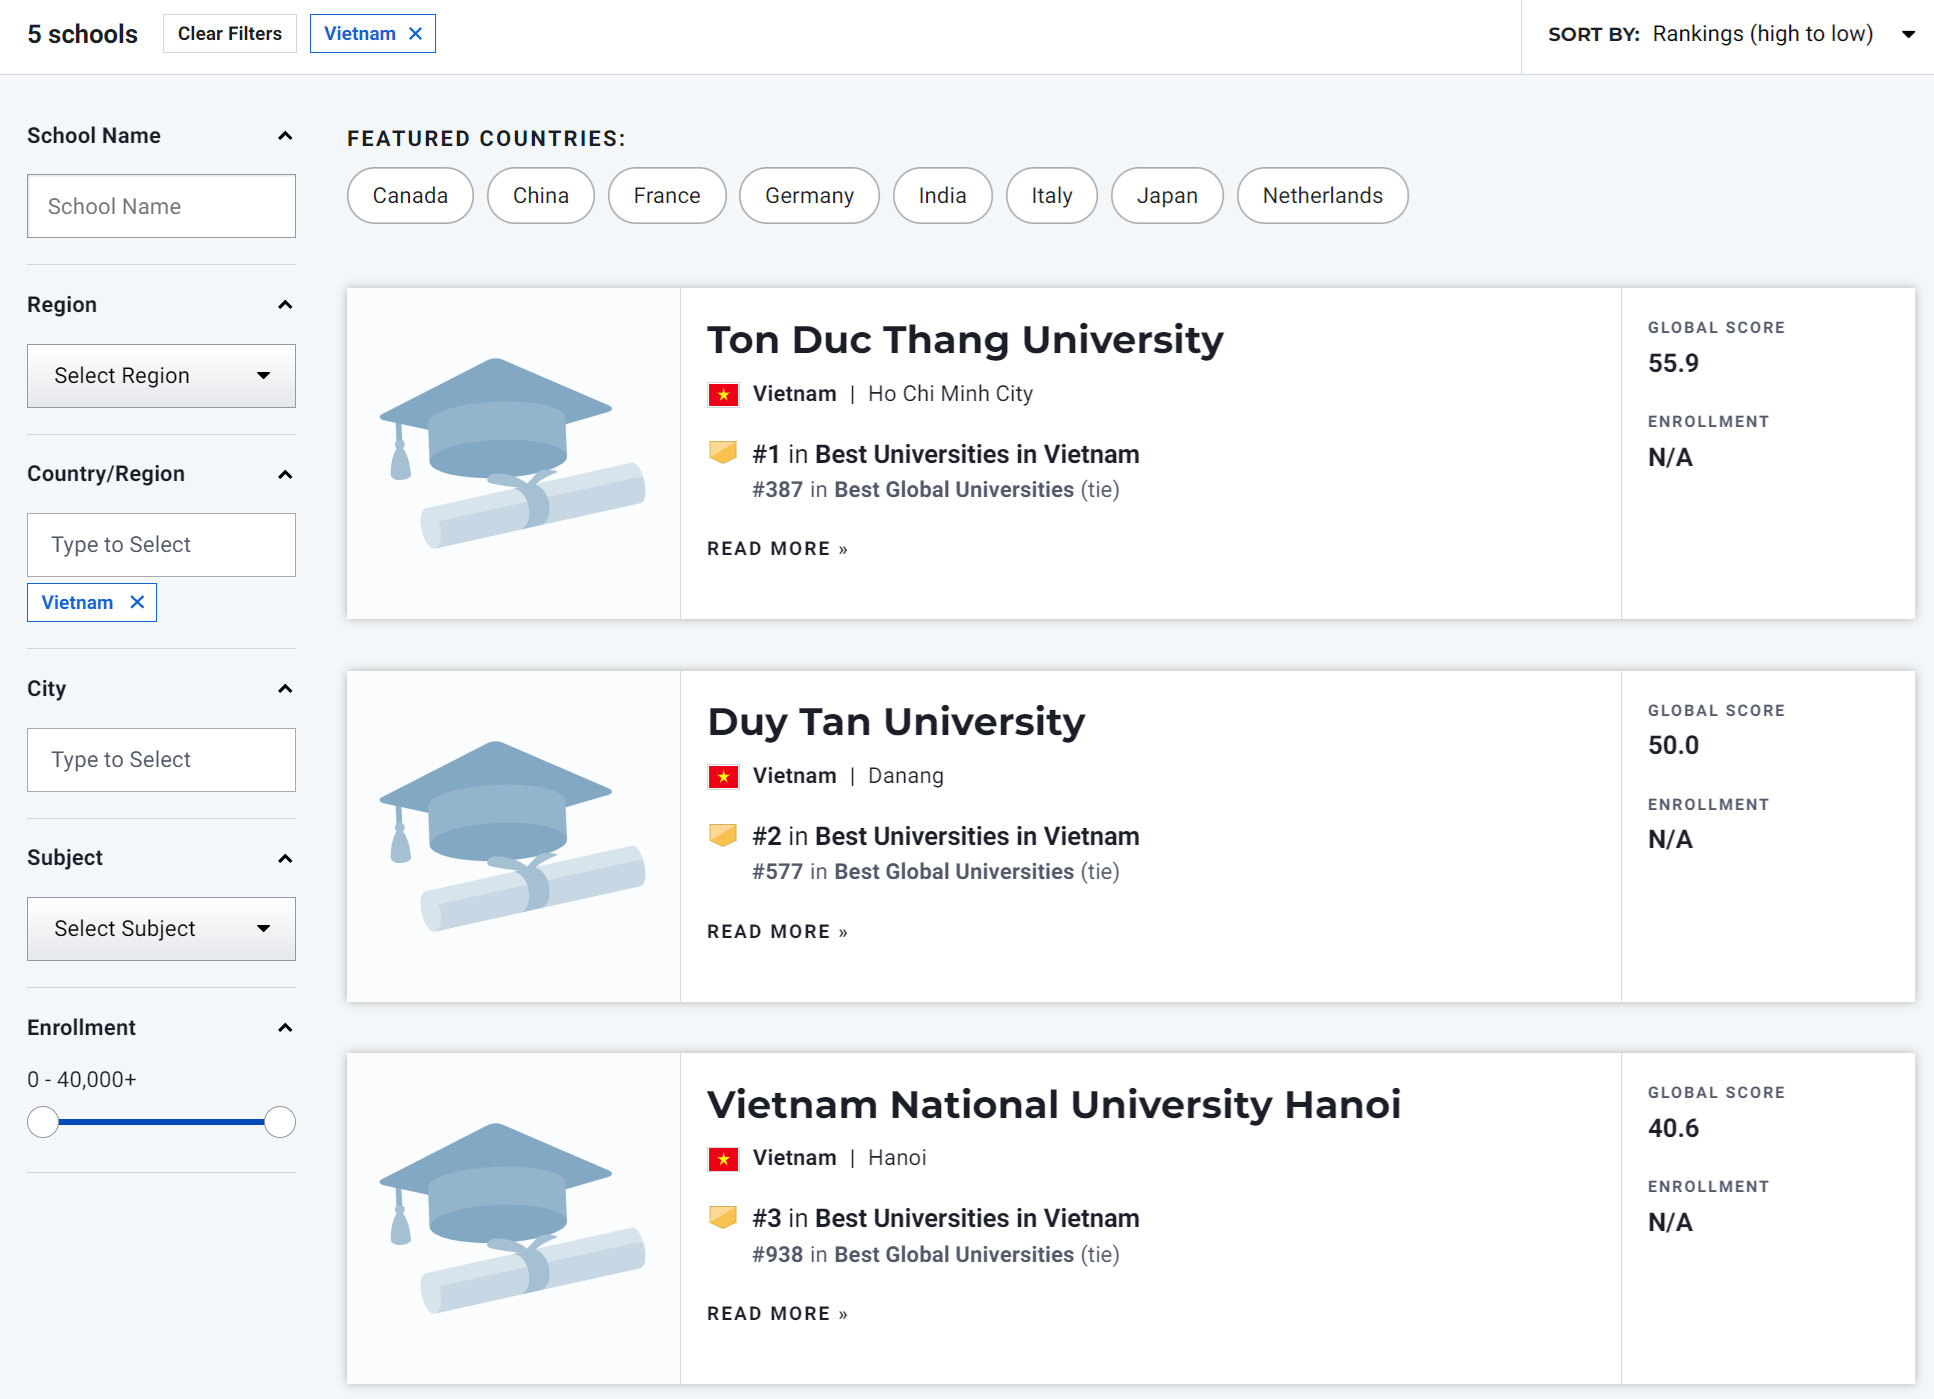Click #938 in Best Global Universities ranking
This screenshot has width=1934, height=1399.
pos(936,1255)
